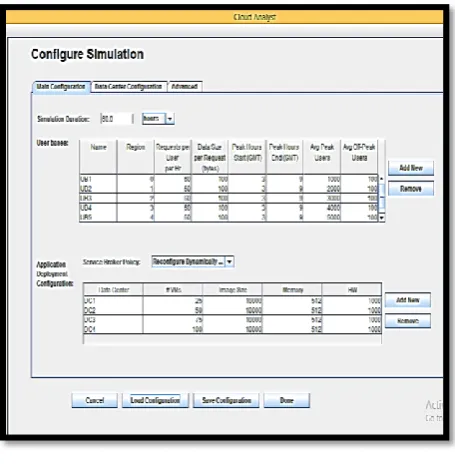455x473 pixels.
Task: Click Remove next to User bases table
Action: [411, 189]
